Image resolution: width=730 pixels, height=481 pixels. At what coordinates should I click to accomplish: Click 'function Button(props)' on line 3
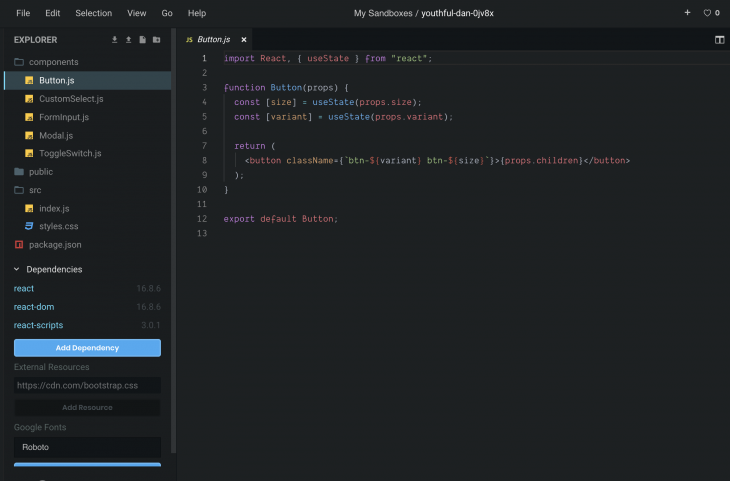(281, 88)
